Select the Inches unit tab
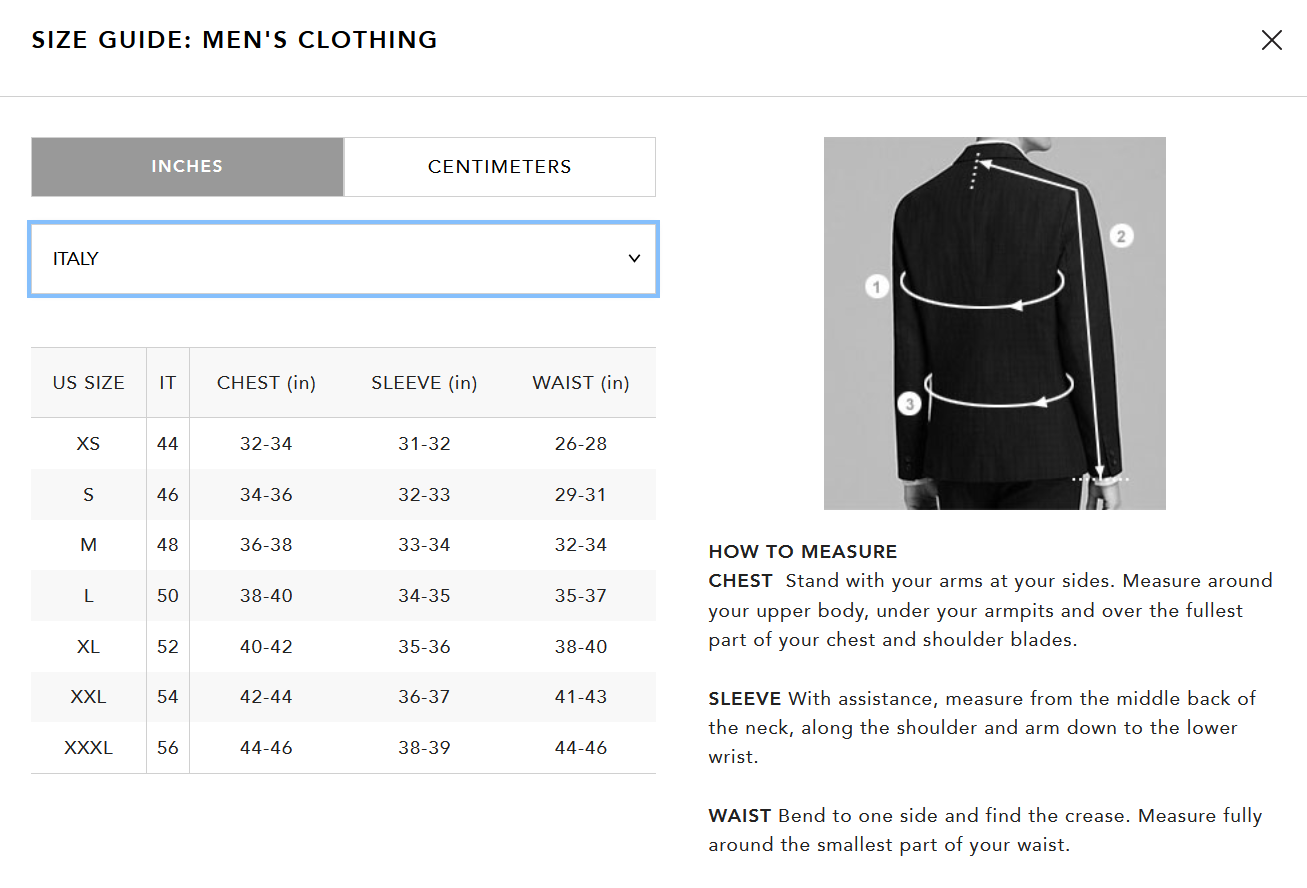The height and width of the screenshot is (888, 1307). [x=187, y=167]
